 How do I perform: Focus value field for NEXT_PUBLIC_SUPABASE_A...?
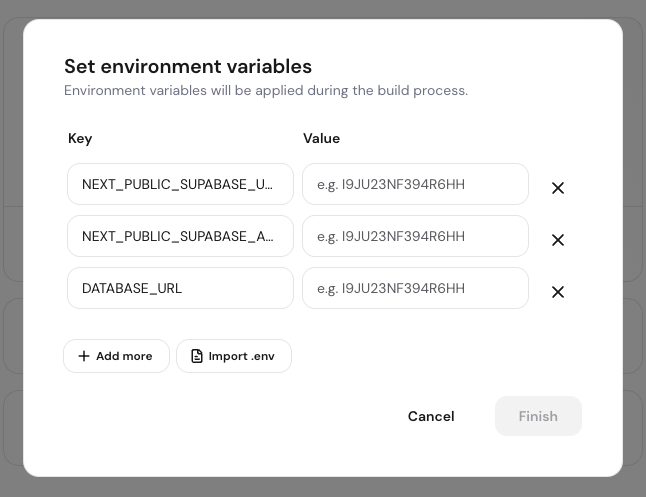coord(415,236)
